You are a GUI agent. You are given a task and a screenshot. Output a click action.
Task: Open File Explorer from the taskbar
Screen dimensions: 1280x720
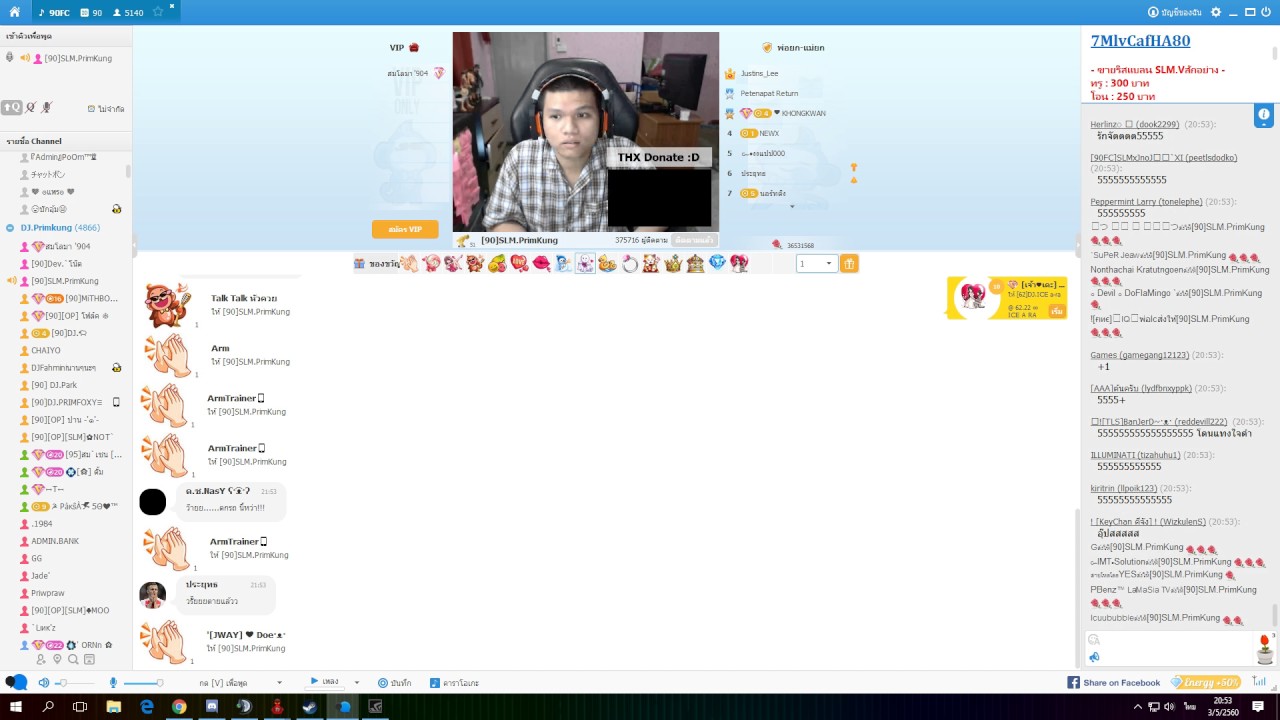(114, 706)
